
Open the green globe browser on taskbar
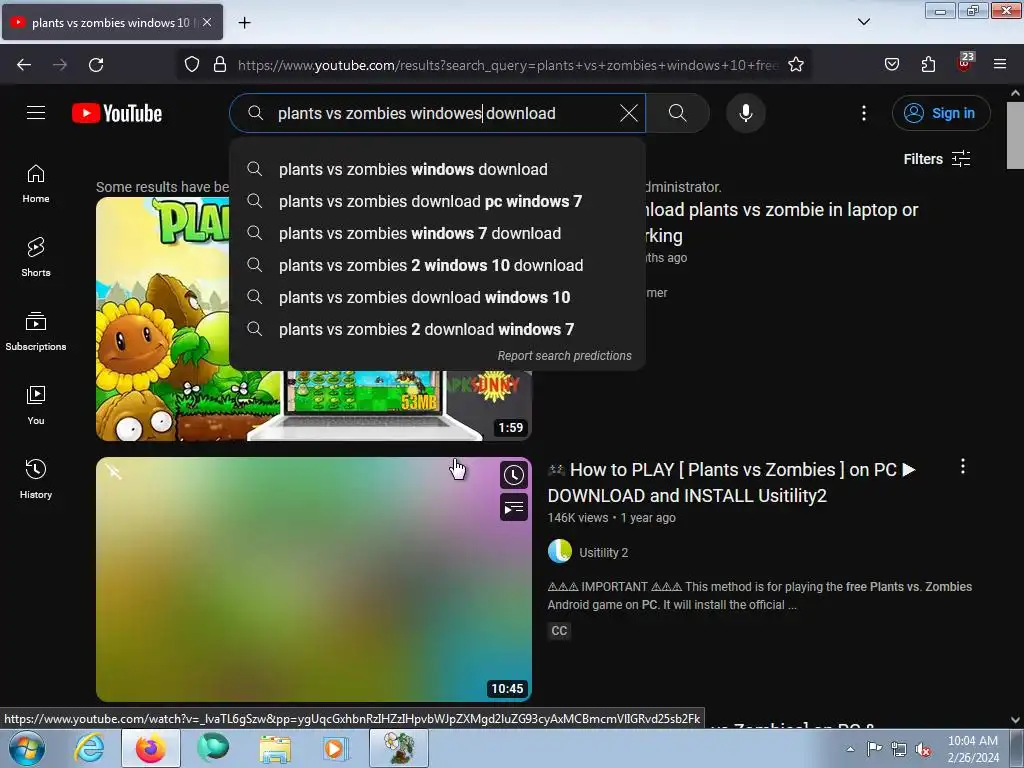[213, 748]
